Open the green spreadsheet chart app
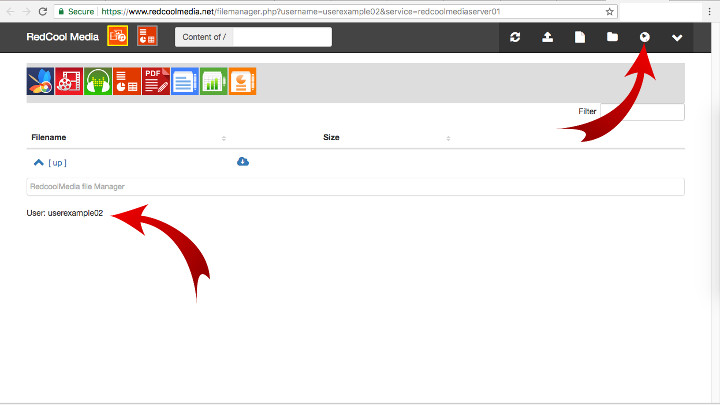 [x=214, y=82]
